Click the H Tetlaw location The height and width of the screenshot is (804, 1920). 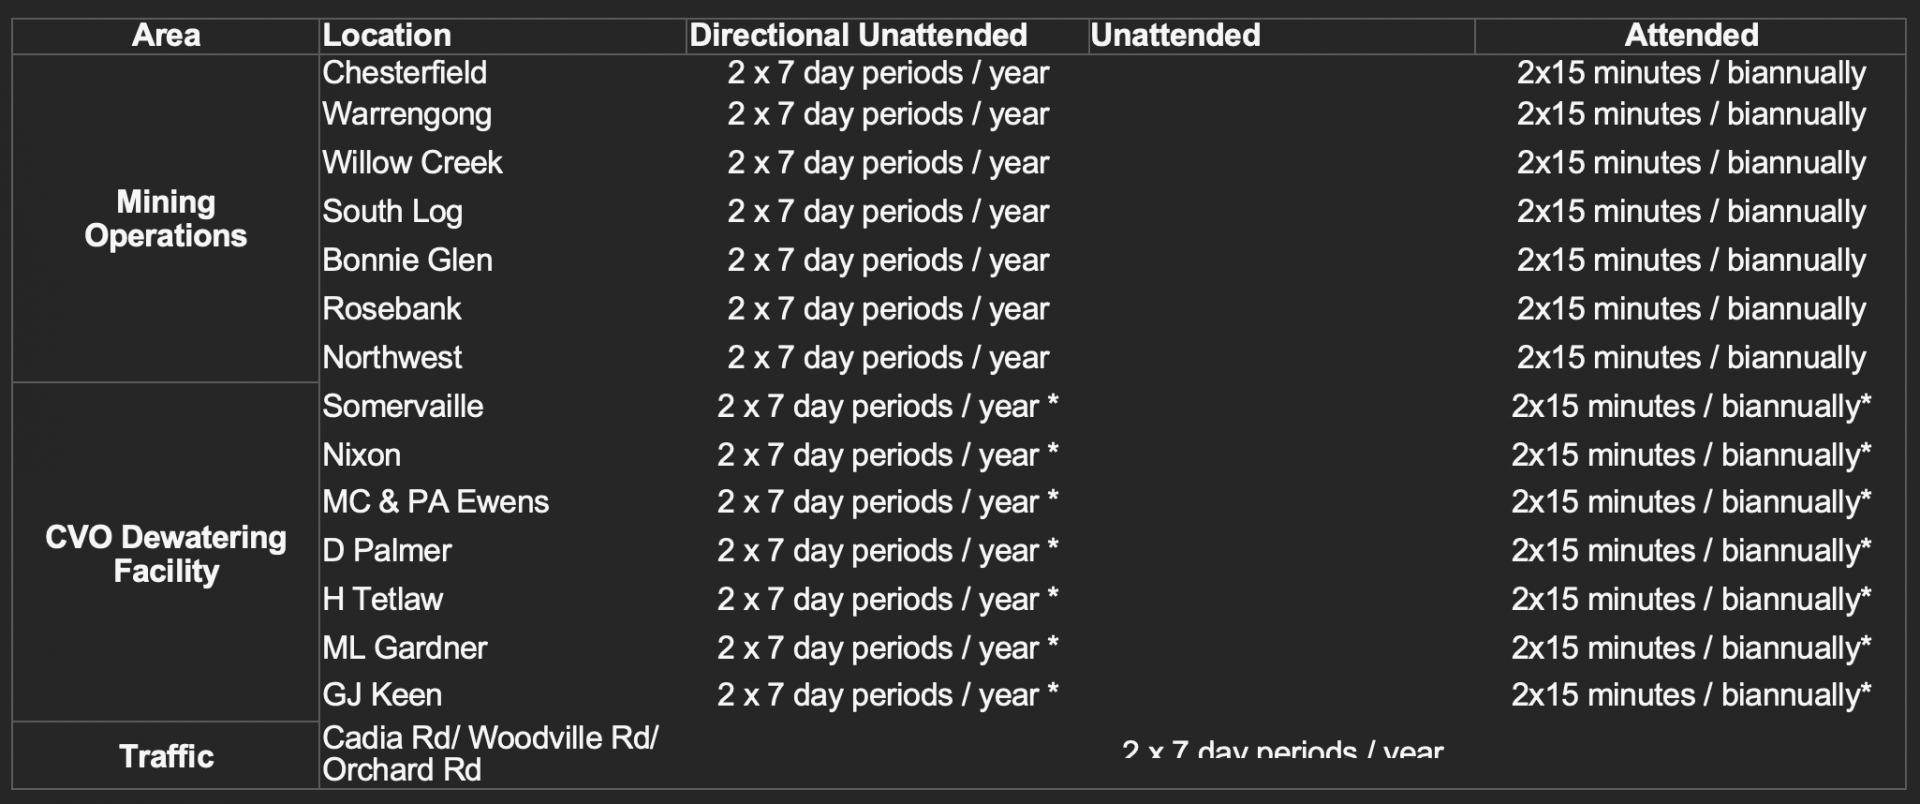coord(382,599)
